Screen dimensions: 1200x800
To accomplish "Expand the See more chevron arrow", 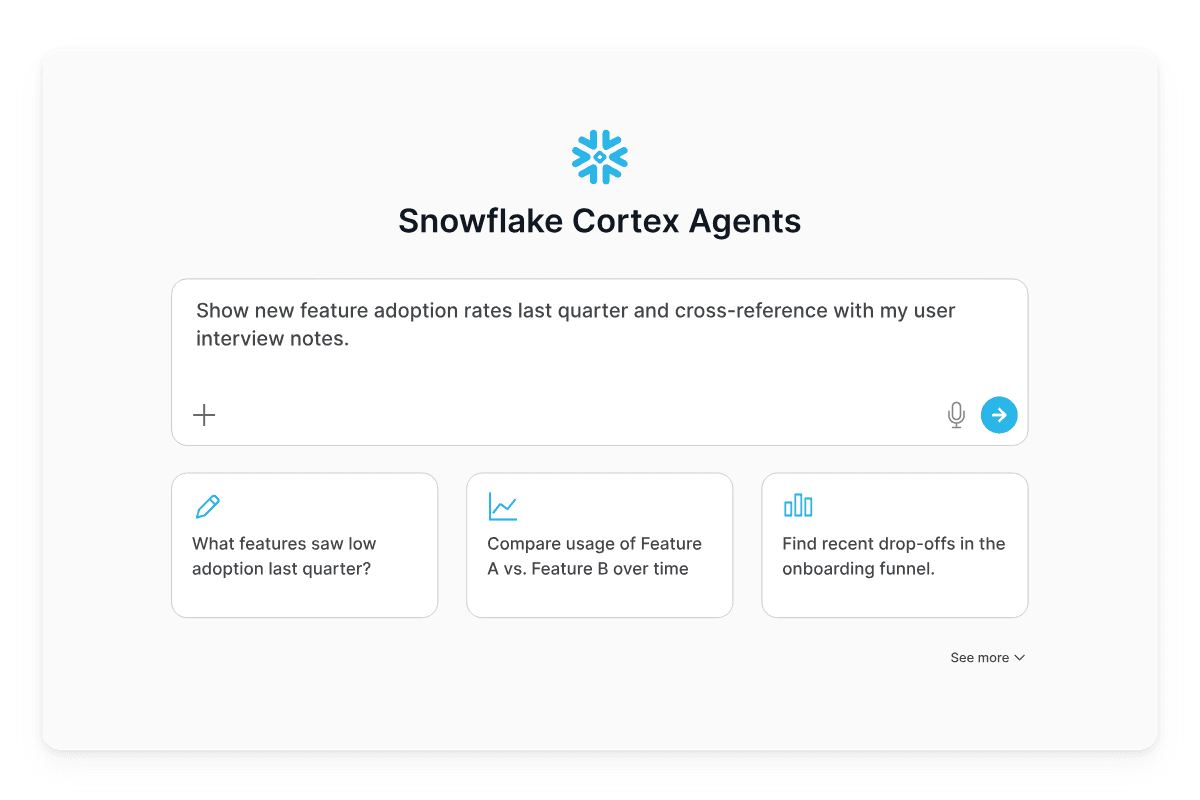I will click(1020, 658).
